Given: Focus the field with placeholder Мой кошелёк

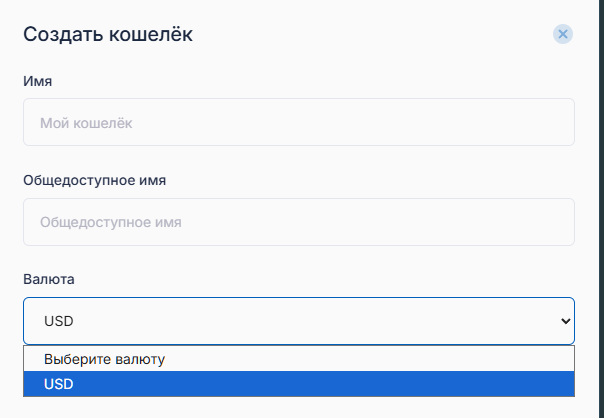Looking at the screenshot, I should point(298,123).
